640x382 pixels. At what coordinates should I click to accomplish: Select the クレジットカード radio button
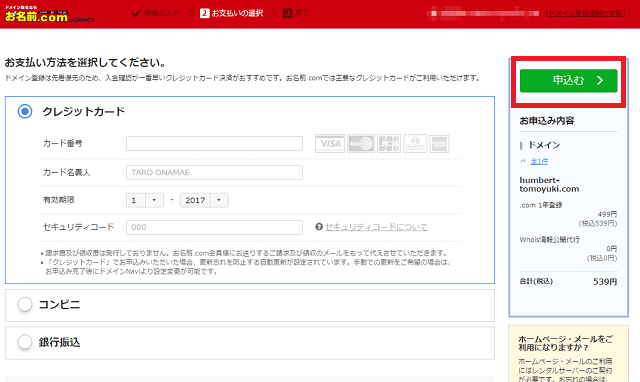pyautogui.click(x=25, y=111)
